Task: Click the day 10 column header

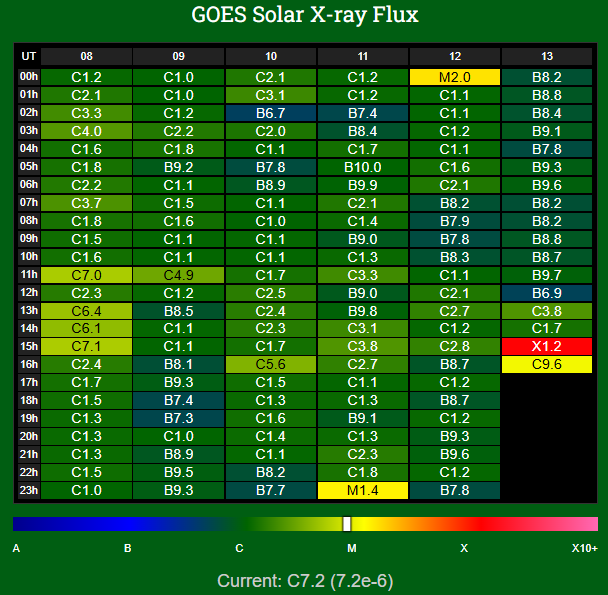Action: click(x=271, y=56)
